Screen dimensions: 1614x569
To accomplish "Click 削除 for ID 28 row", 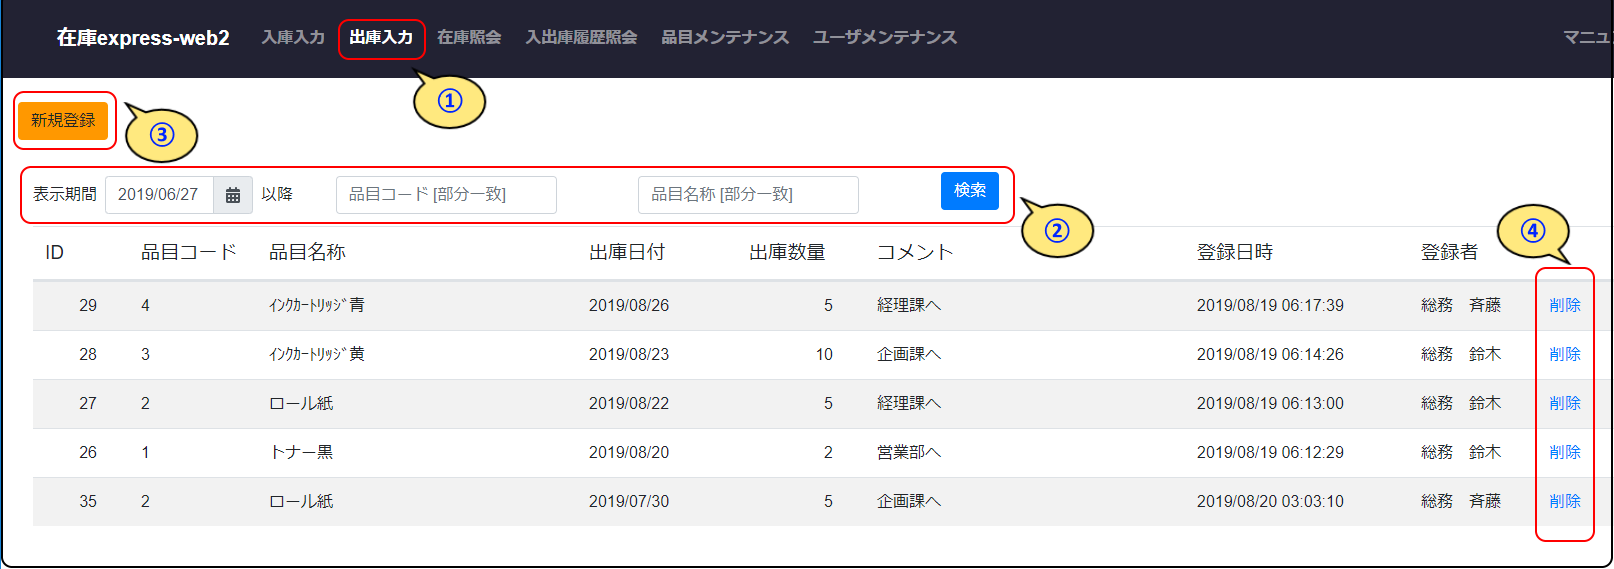I will (1564, 354).
